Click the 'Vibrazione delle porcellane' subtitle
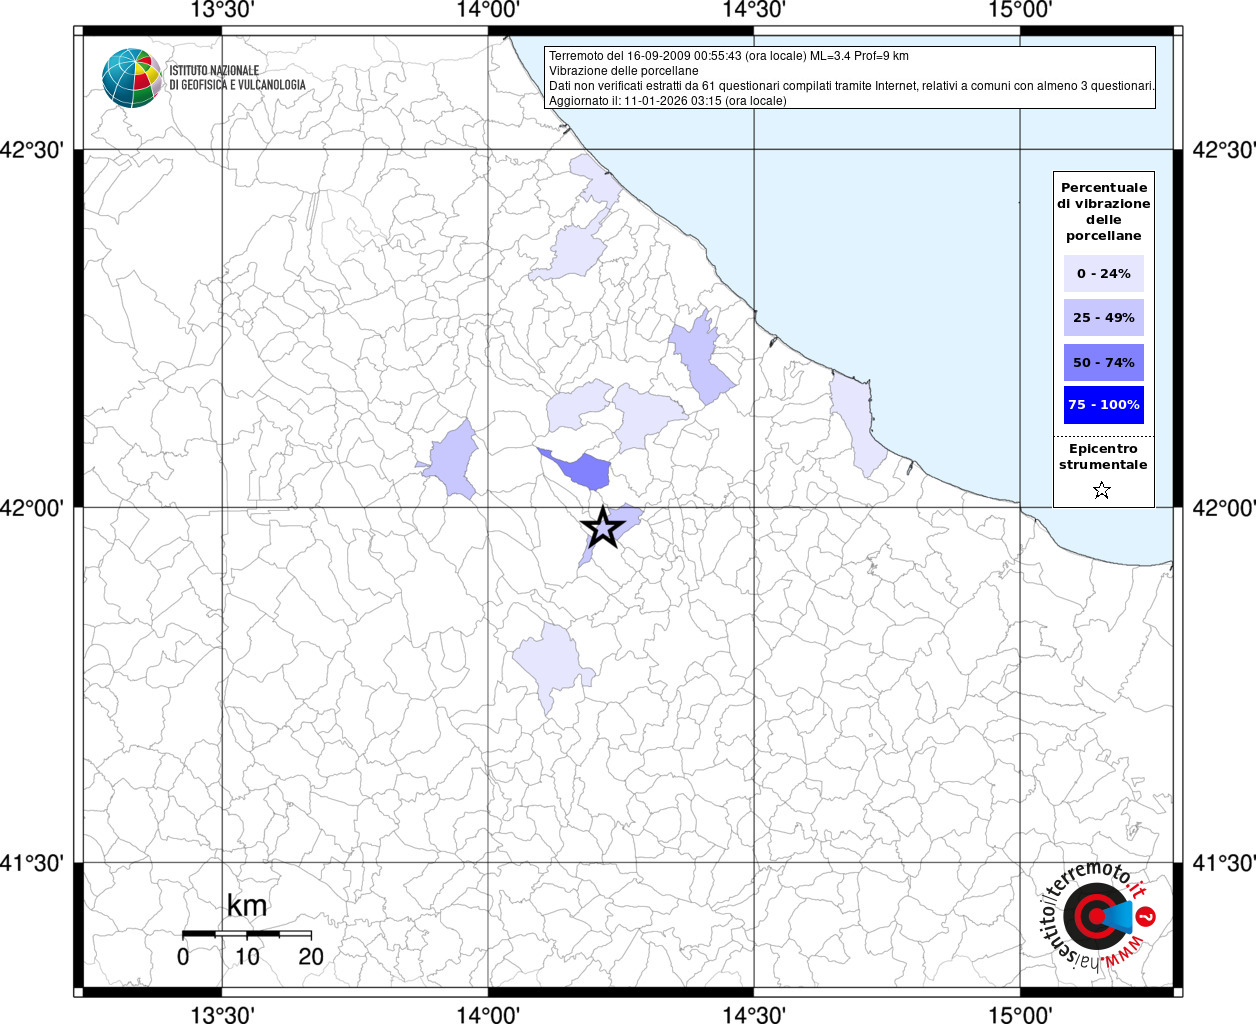 [x=624, y=71]
